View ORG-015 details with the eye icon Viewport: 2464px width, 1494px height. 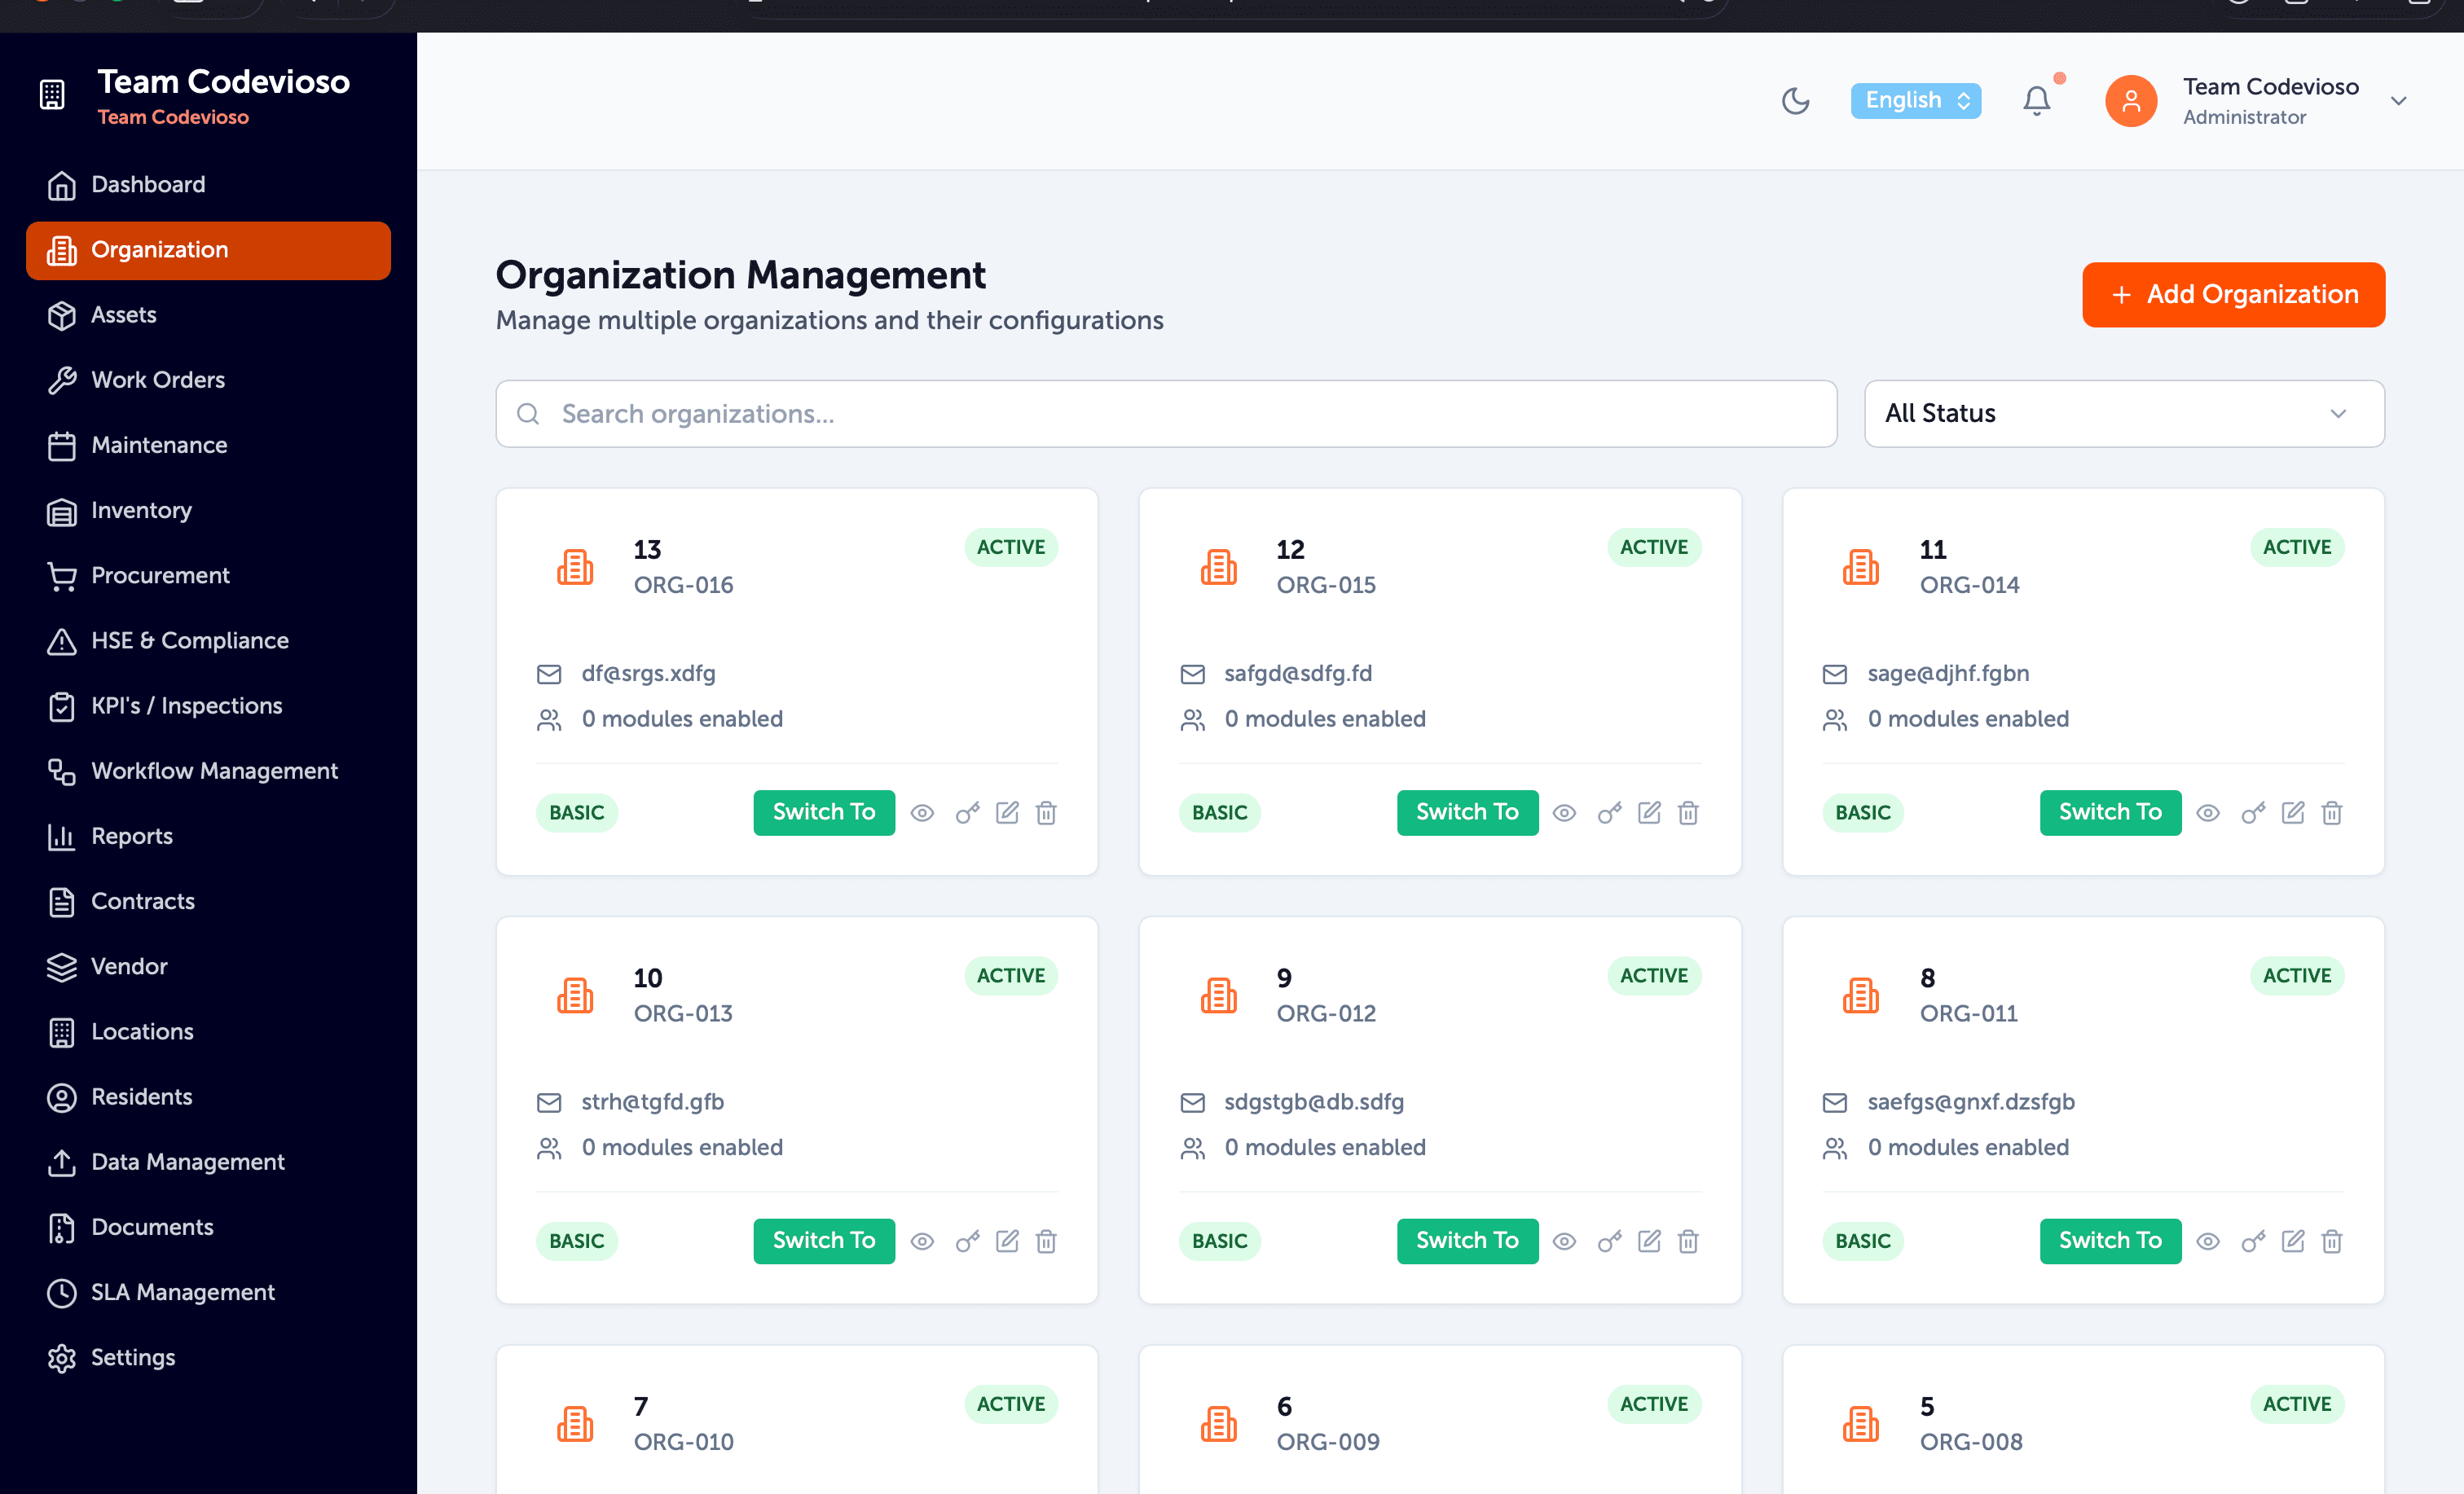coord(1565,813)
